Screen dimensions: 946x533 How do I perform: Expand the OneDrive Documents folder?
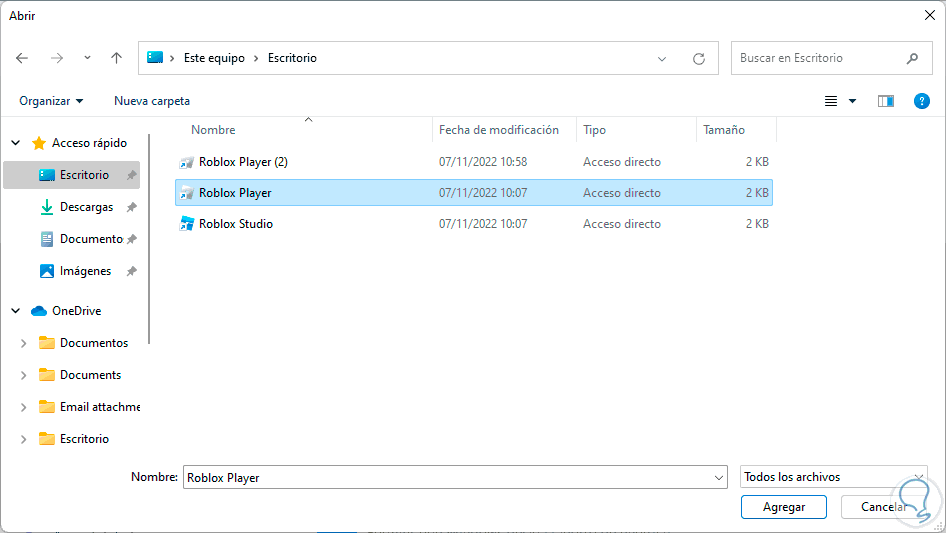pyautogui.click(x=24, y=375)
